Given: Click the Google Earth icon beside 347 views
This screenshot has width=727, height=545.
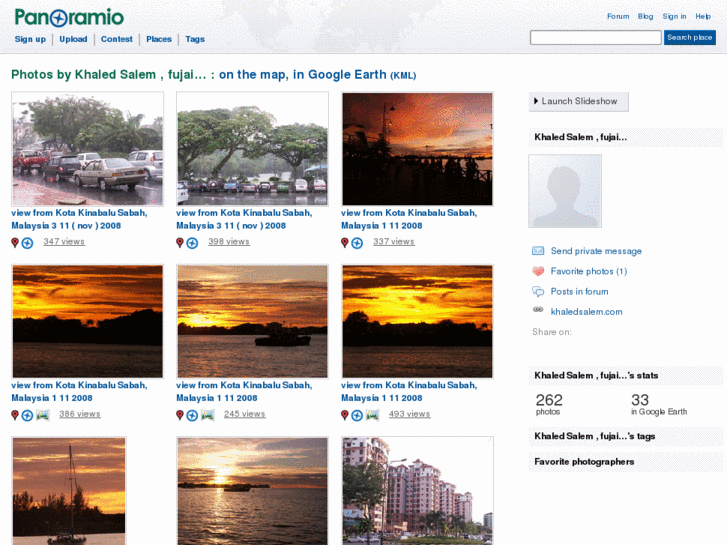Looking at the screenshot, I should pos(27,243).
